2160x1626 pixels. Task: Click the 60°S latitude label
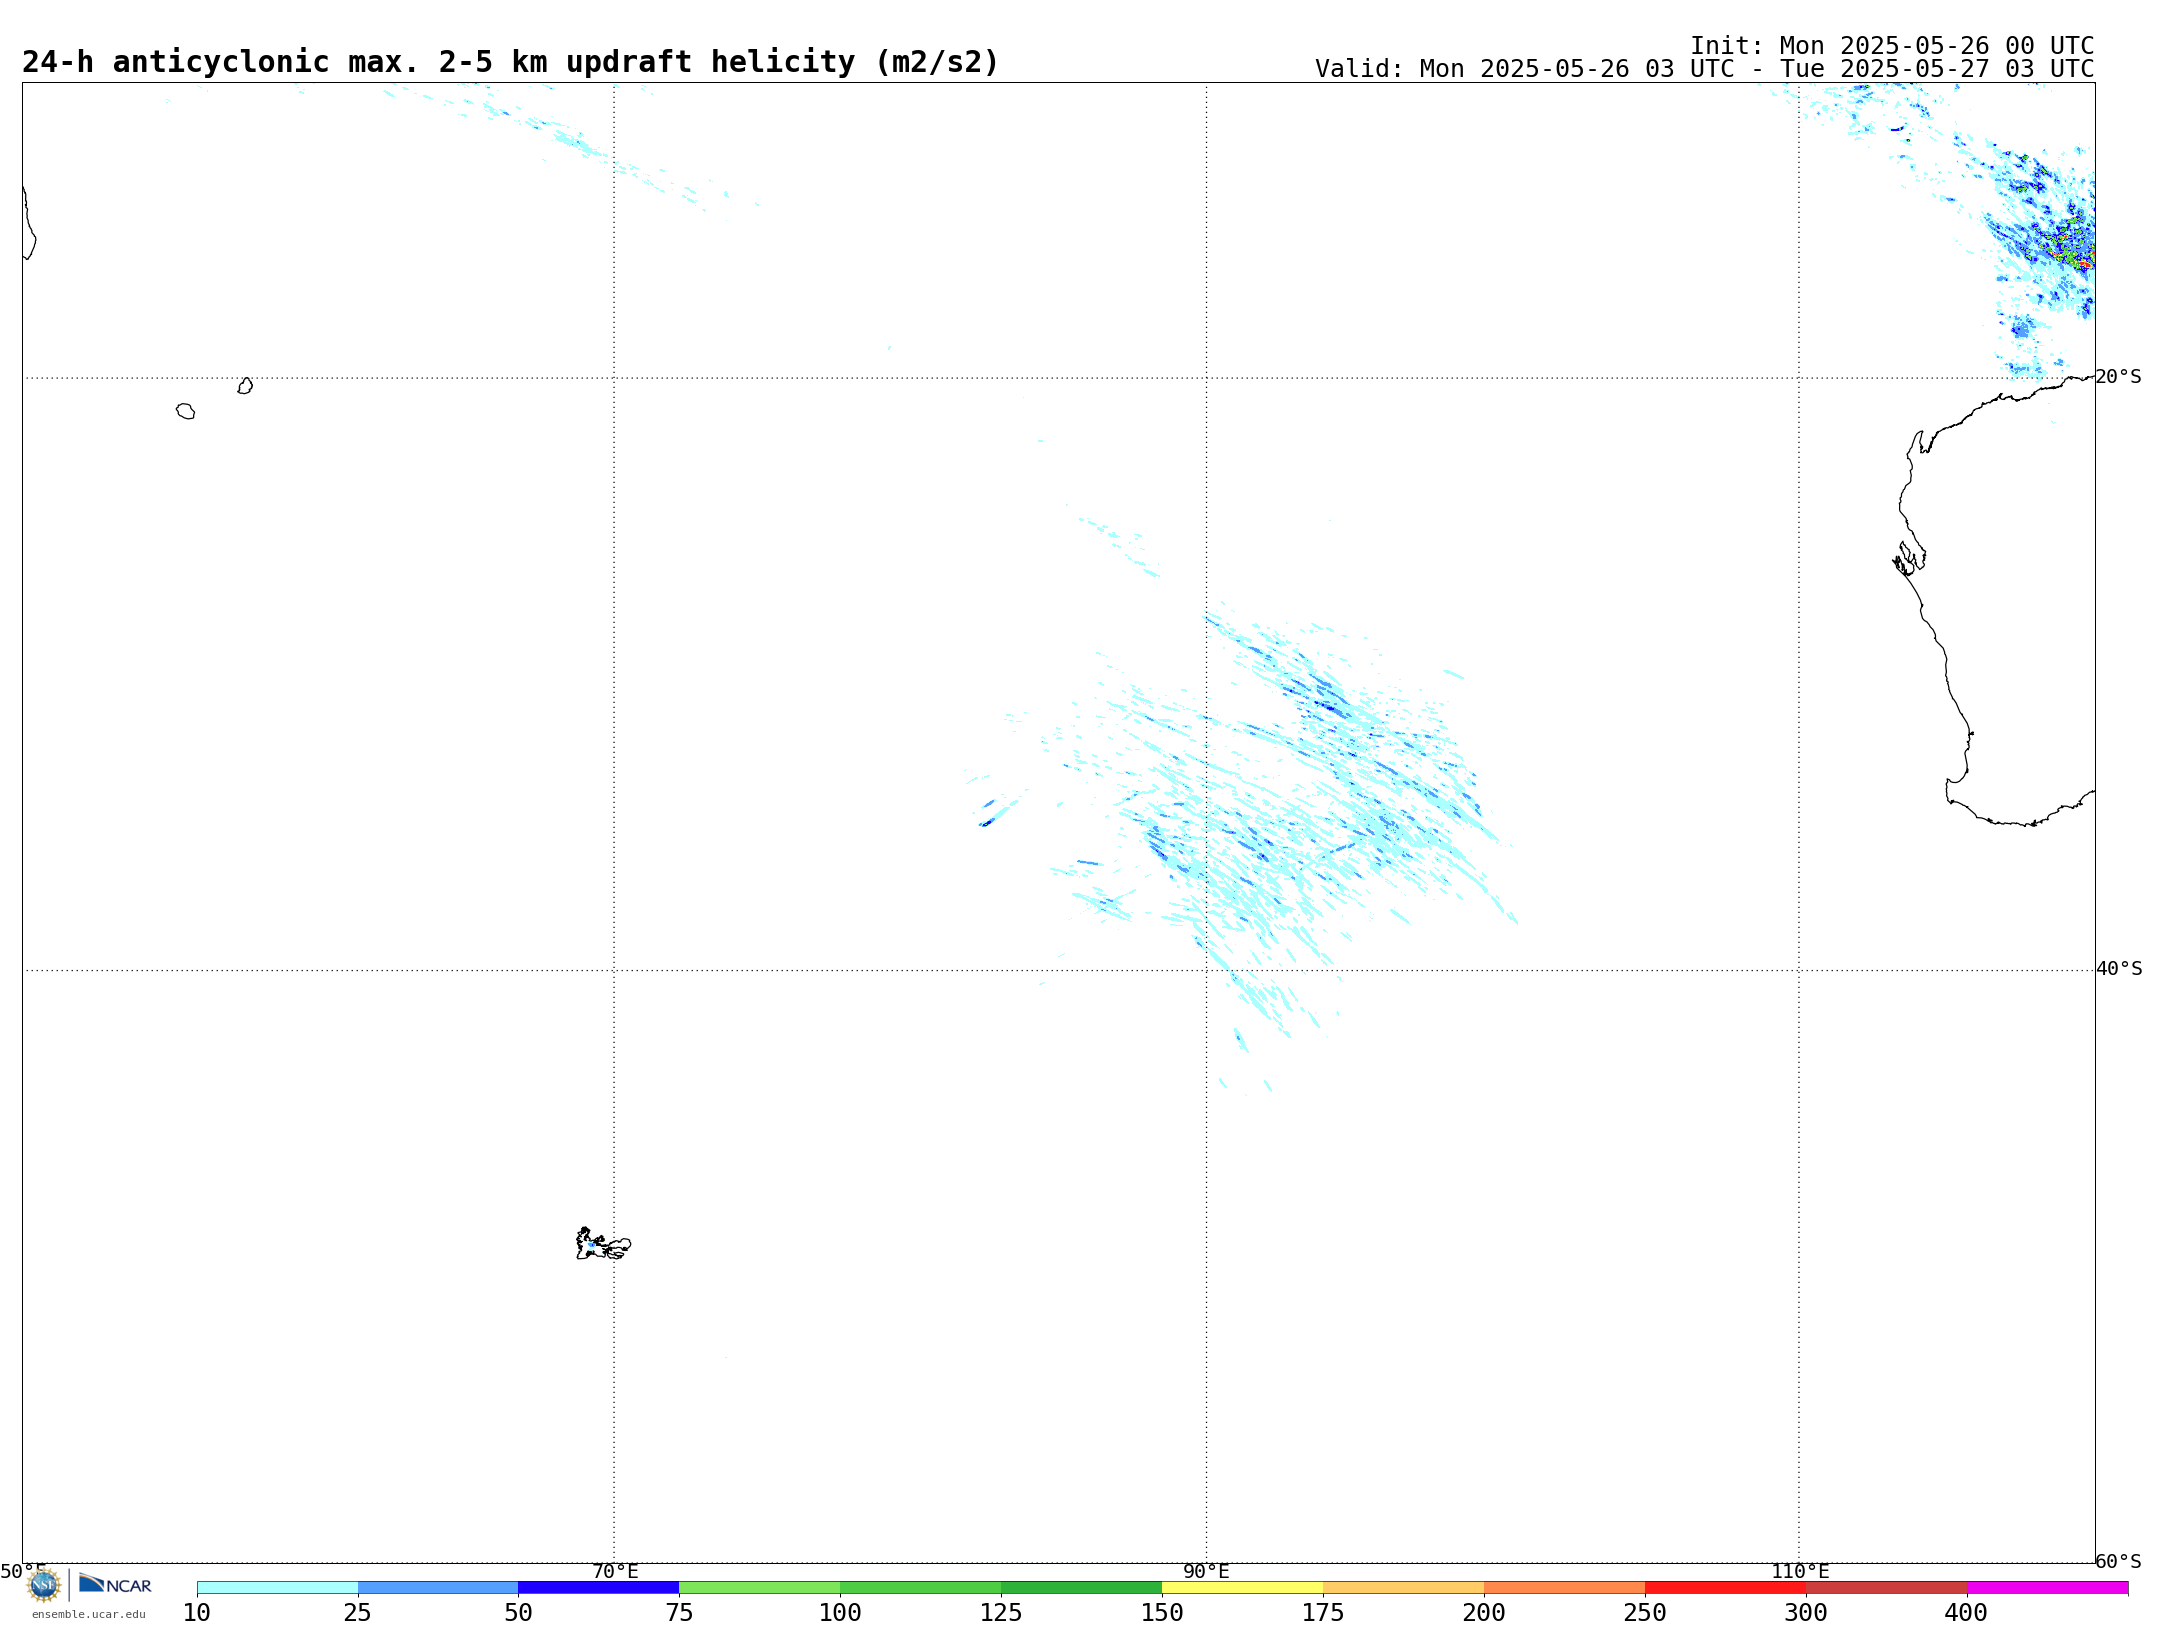coord(2119,1561)
